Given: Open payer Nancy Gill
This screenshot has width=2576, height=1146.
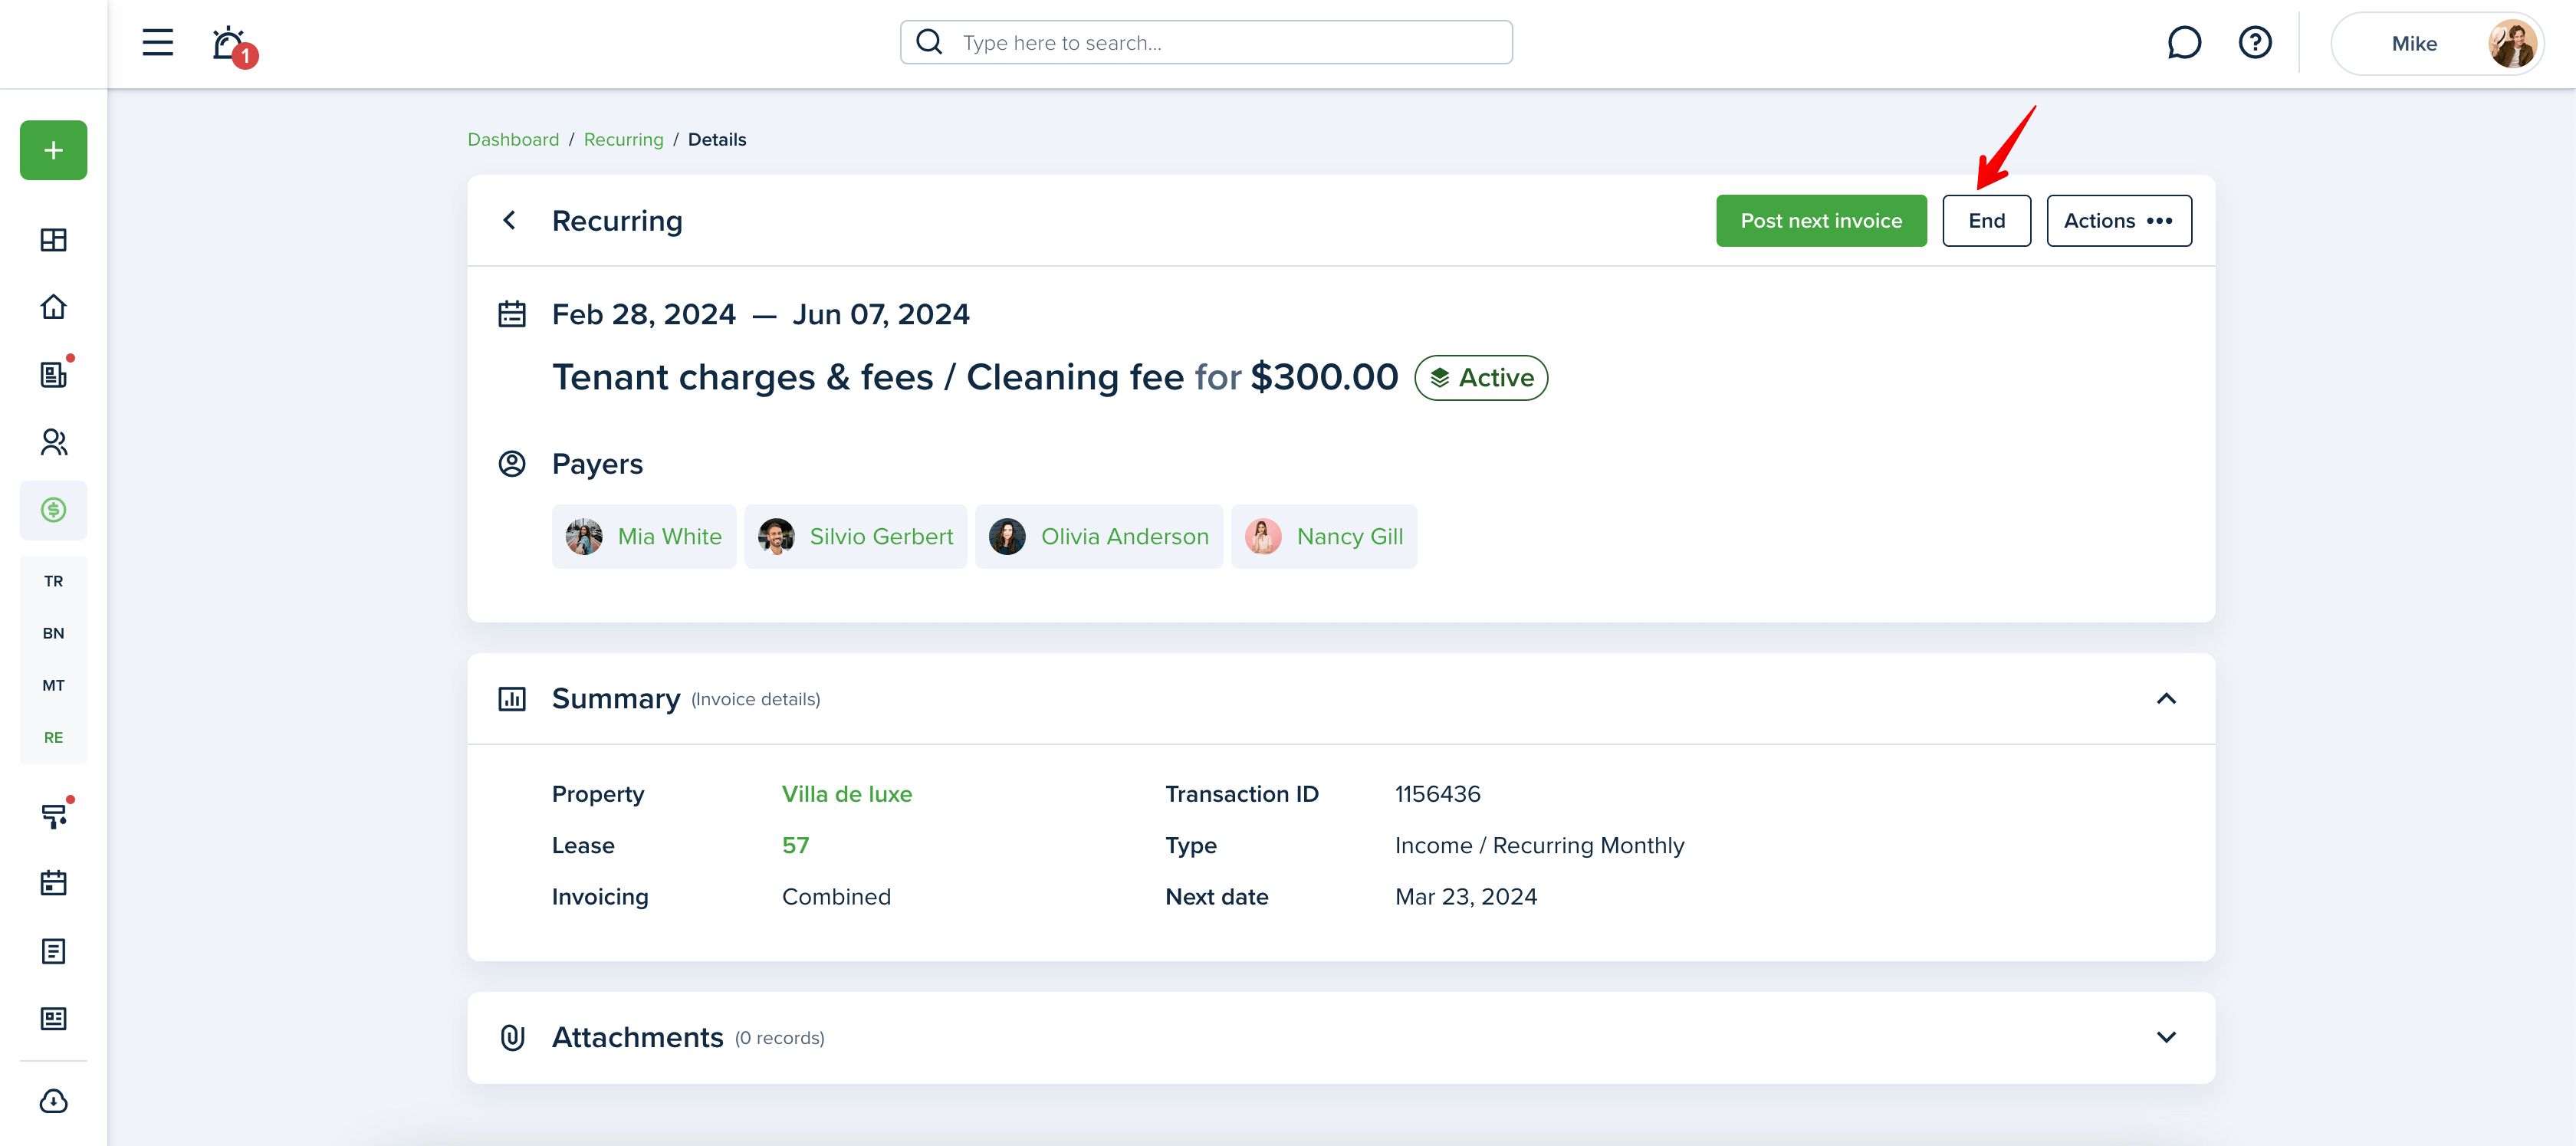Looking at the screenshot, I should [x=1324, y=537].
